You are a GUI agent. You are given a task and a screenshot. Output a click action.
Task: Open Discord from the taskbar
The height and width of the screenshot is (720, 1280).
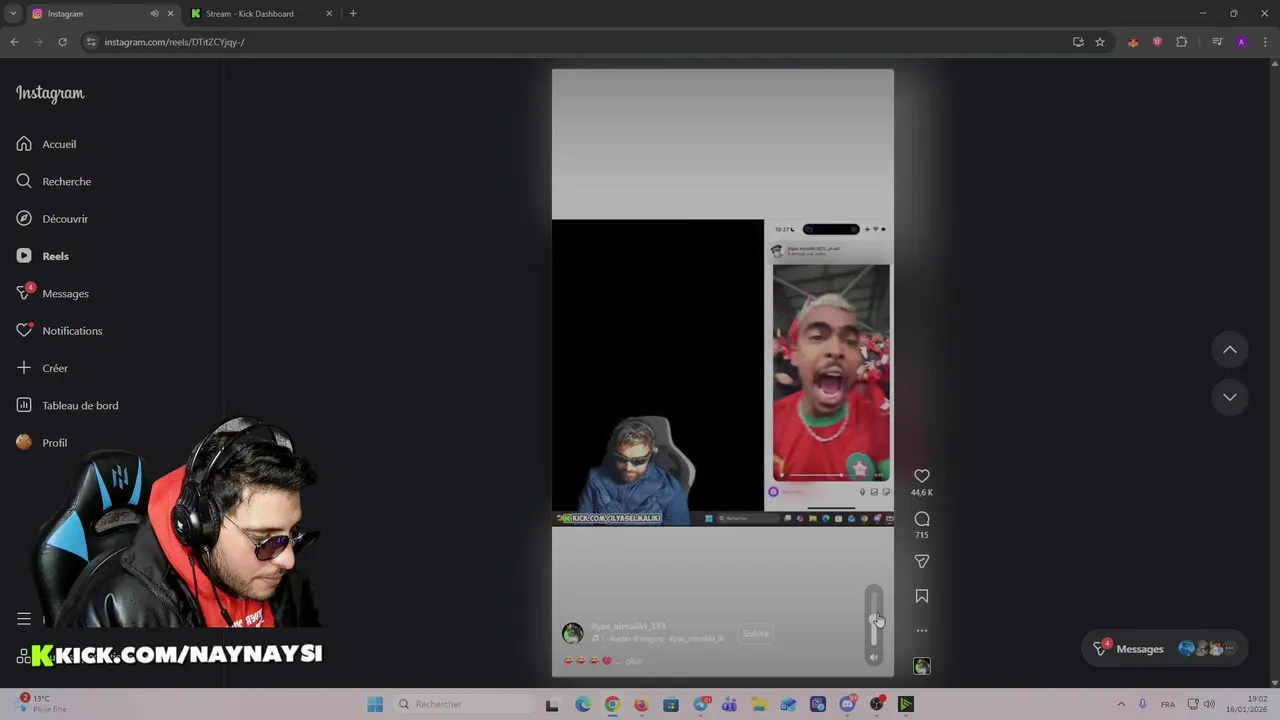click(848, 704)
